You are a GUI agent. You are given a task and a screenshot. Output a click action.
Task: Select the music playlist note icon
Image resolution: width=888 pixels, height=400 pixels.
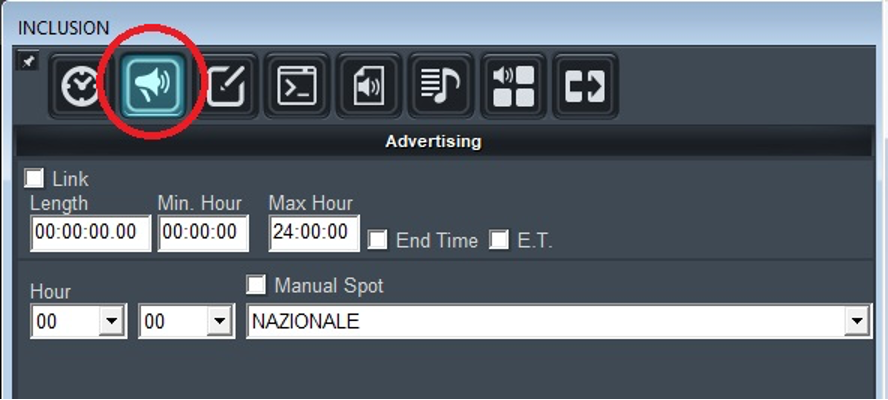point(441,86)
